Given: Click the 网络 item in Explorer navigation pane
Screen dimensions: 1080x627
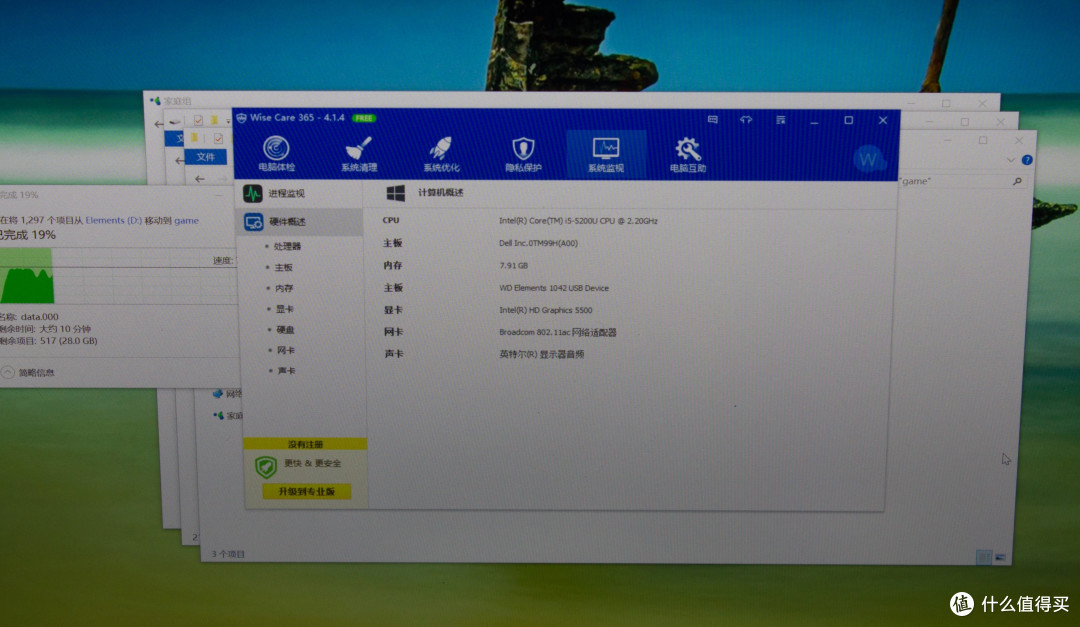Looking at the screenshot, I should click(227, 394).
